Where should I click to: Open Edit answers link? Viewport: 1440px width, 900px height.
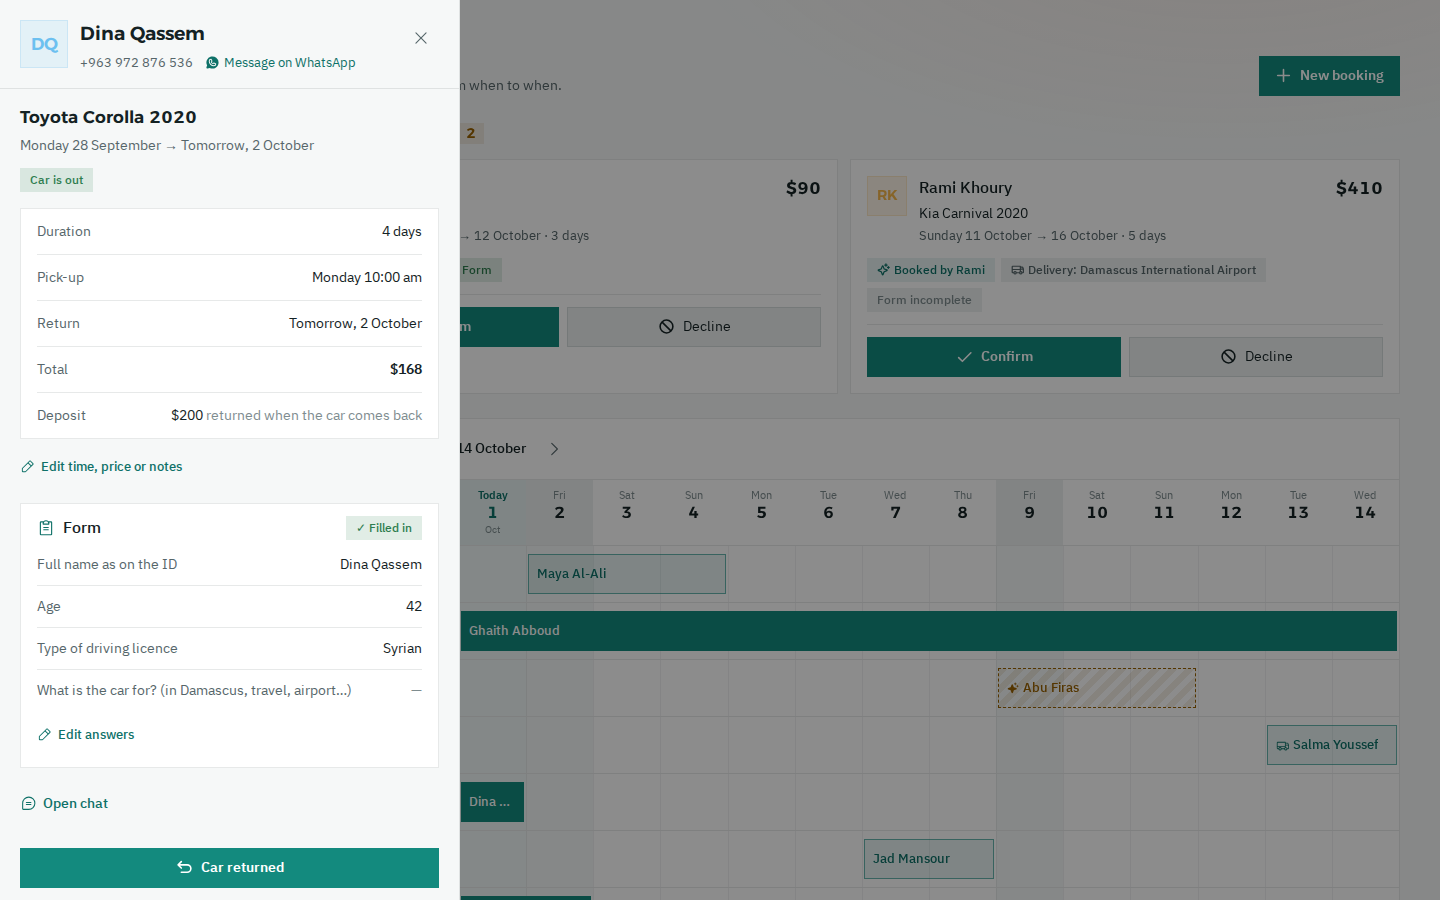pos(86,735)
